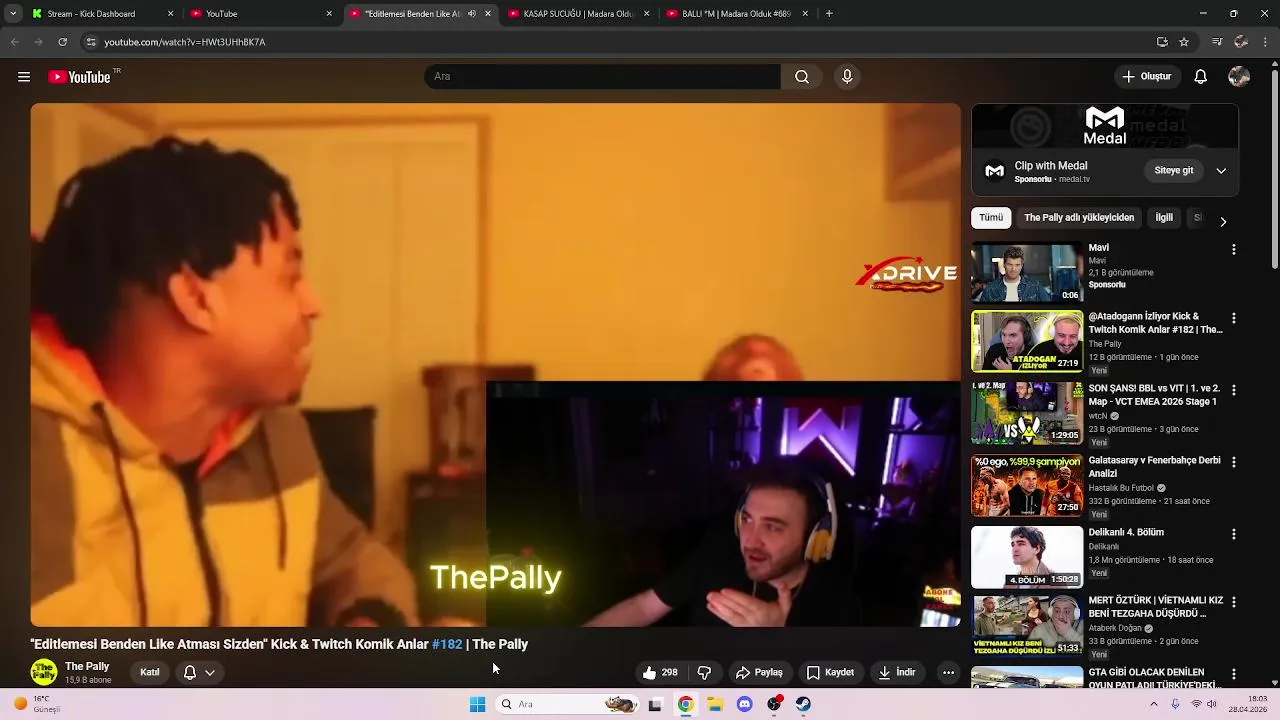1280x720 pixels.
Task: Click the Katıl join button
Action: [x=149, y=673]
